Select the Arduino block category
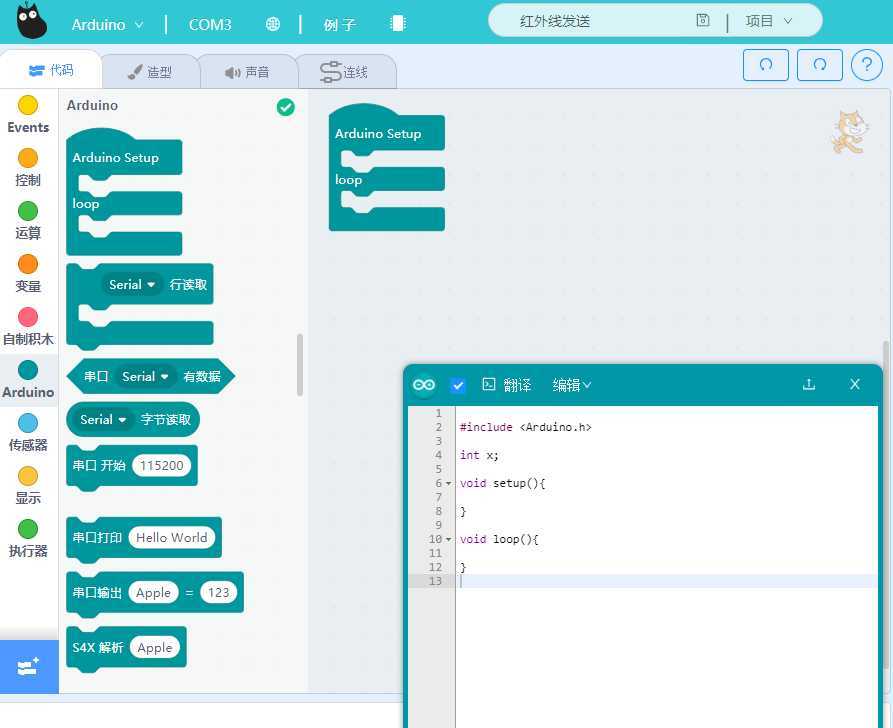This screenshot has height=728, width=893. click(x=28, y=379)
